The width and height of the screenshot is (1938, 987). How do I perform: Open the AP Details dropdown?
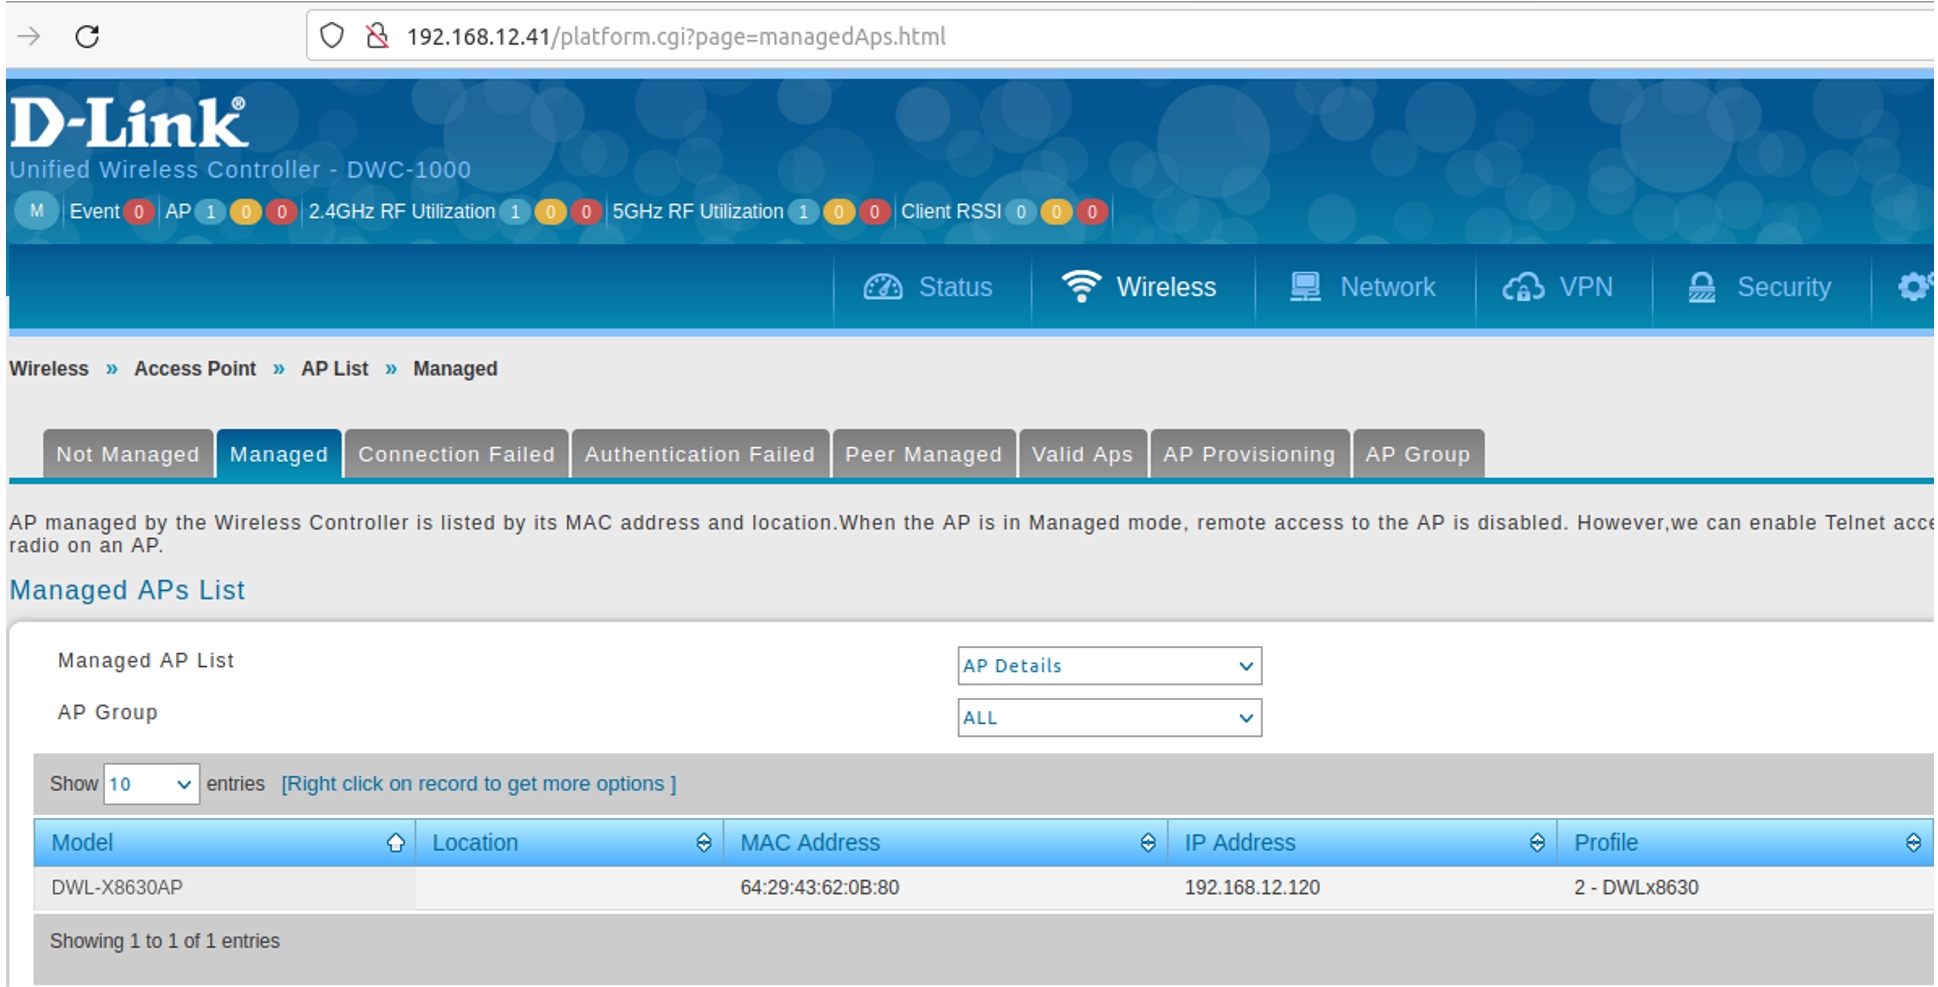[1109, 666]
